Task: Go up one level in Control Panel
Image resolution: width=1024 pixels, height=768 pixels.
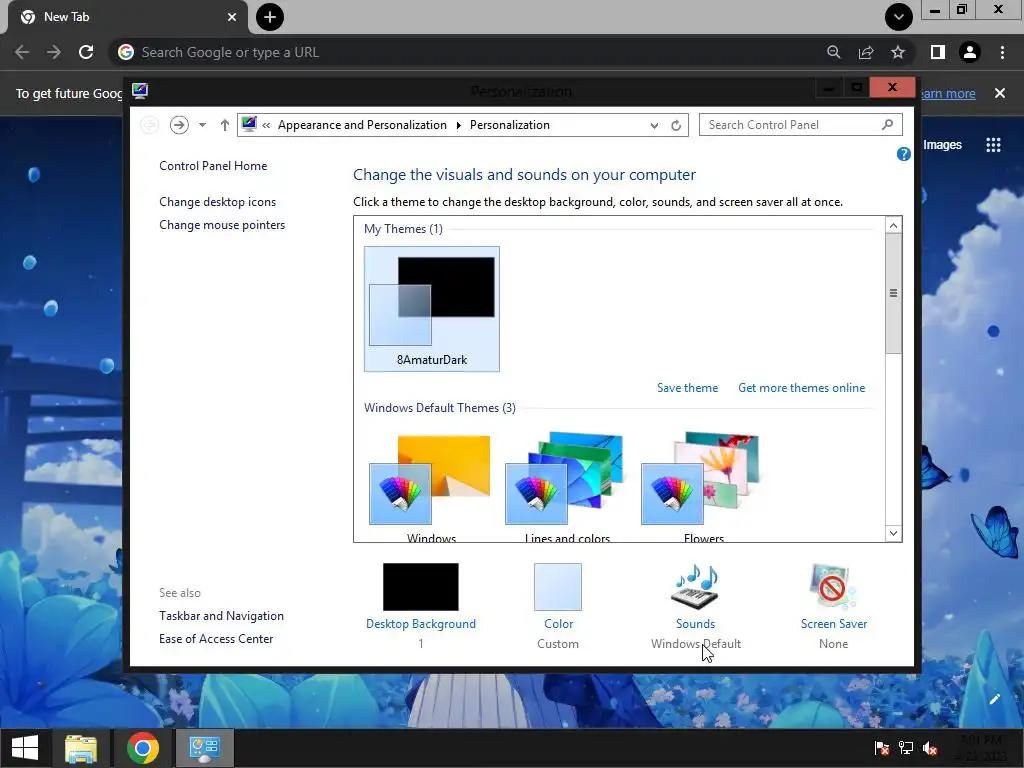Action: (x=225, y=125)
